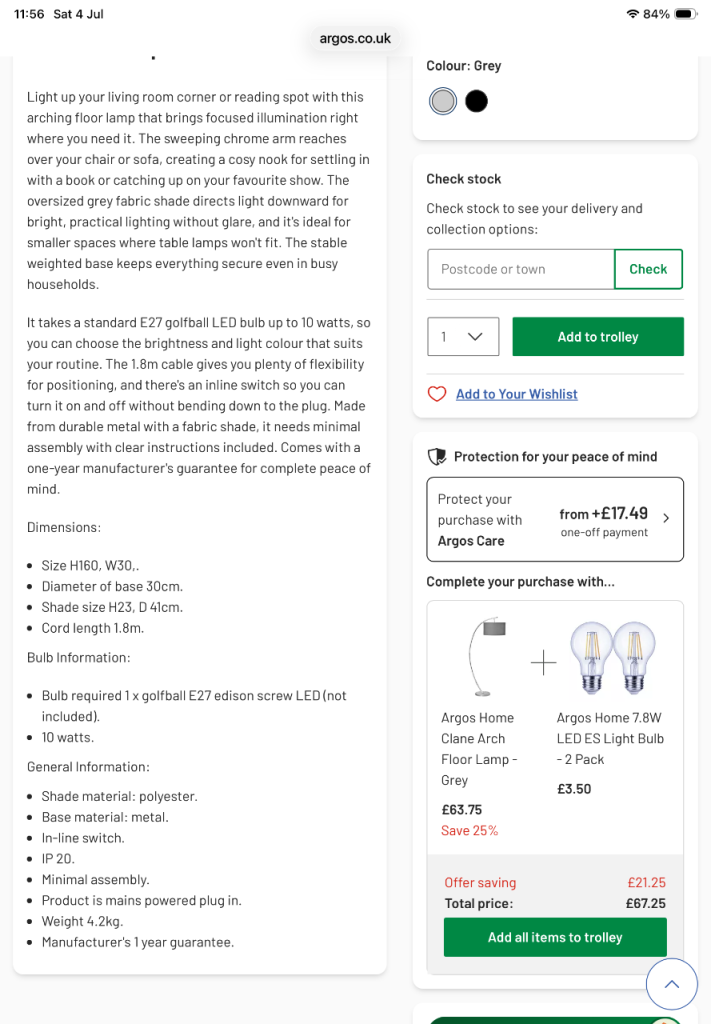711x1024 pixels.
Task: Tap the argos.co.uk address bar
Action: (x=355, y=39)
